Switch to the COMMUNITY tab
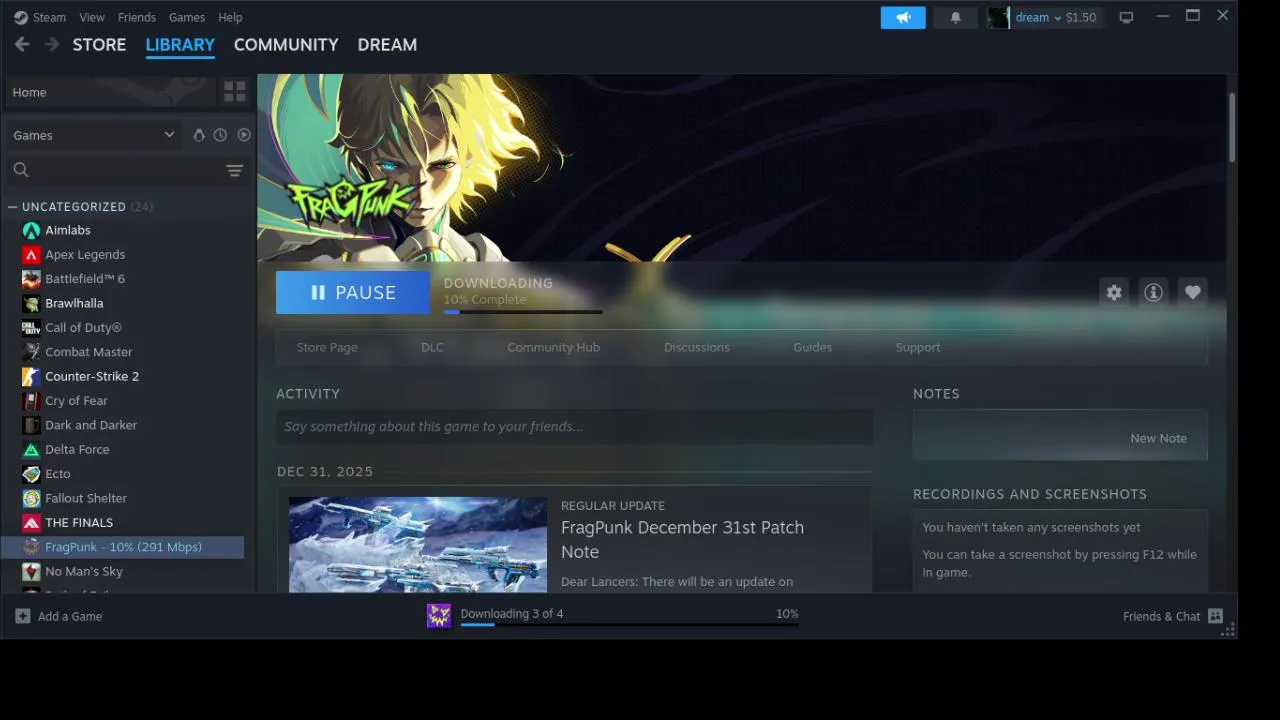Viewport: 1280px width, 720px height. pos(286,44)
